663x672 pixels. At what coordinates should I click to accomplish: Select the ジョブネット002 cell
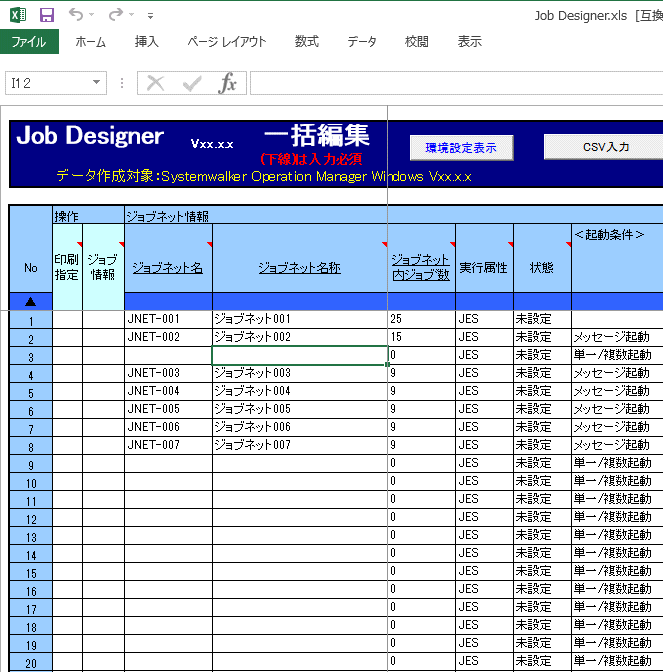point(300,337)
